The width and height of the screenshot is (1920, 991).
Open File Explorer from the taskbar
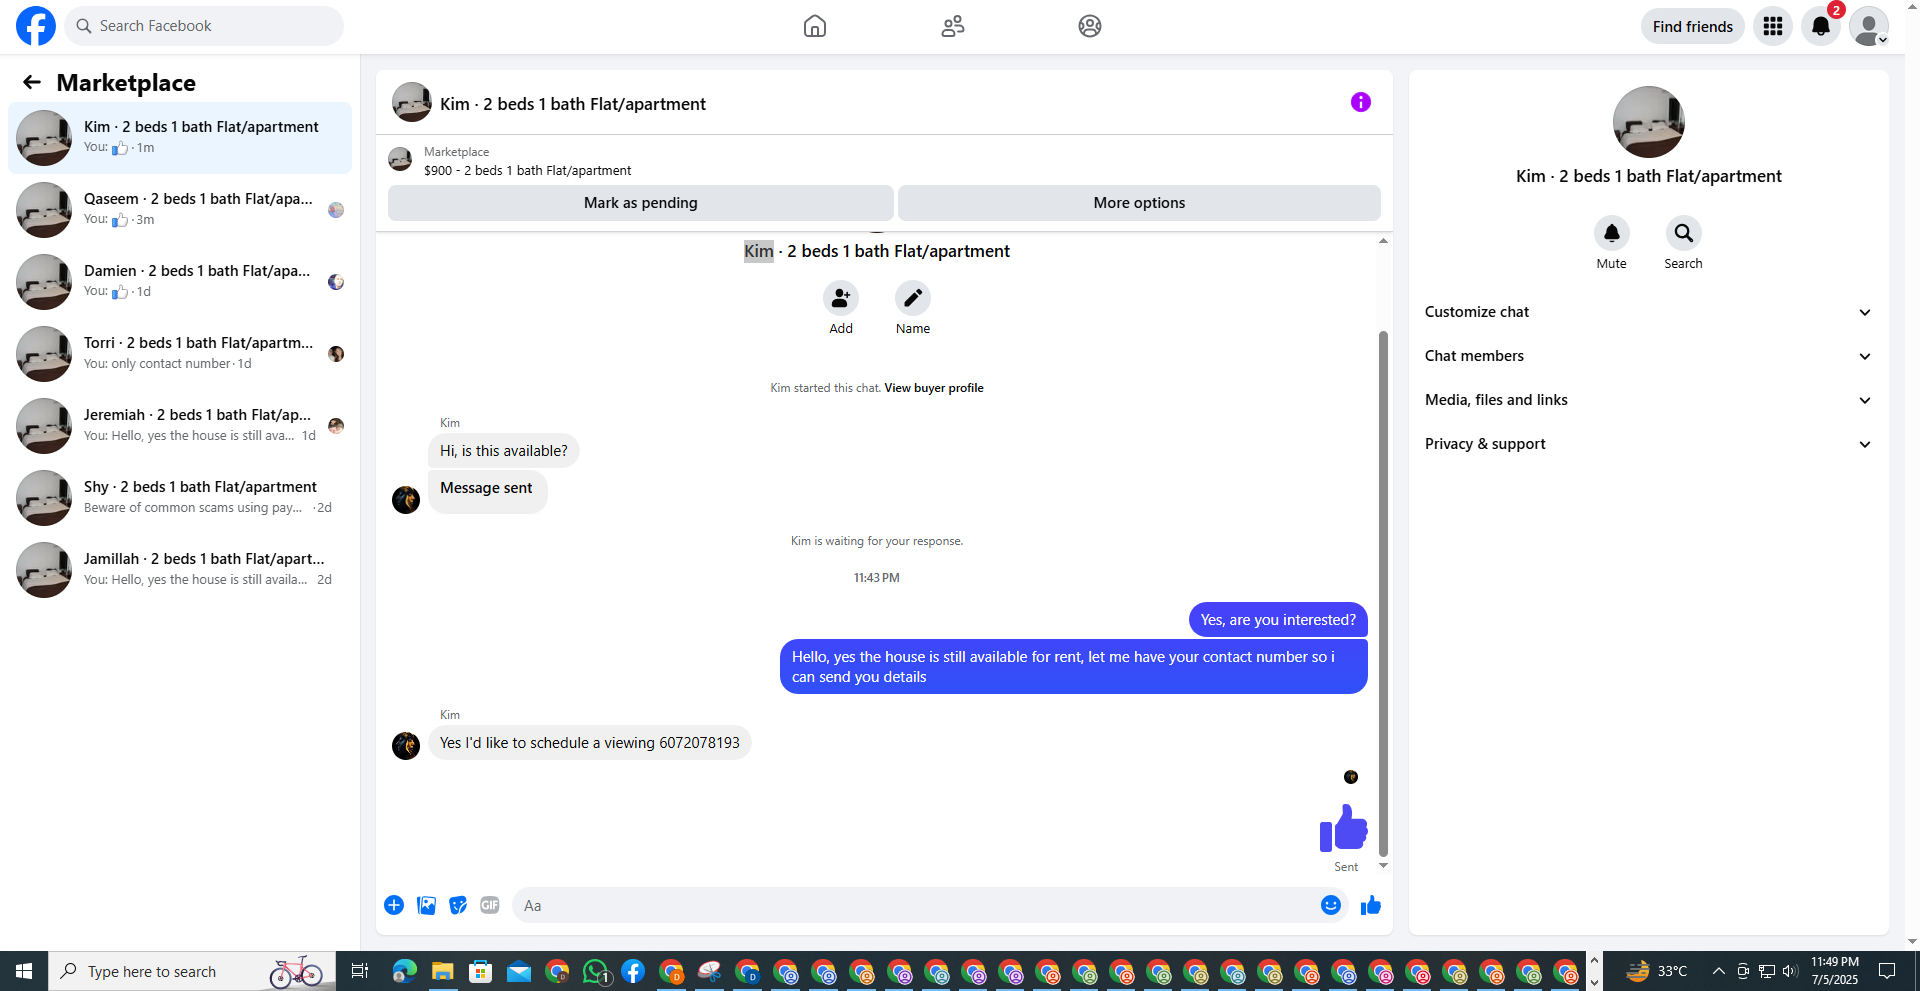click(x=442, y=971)
